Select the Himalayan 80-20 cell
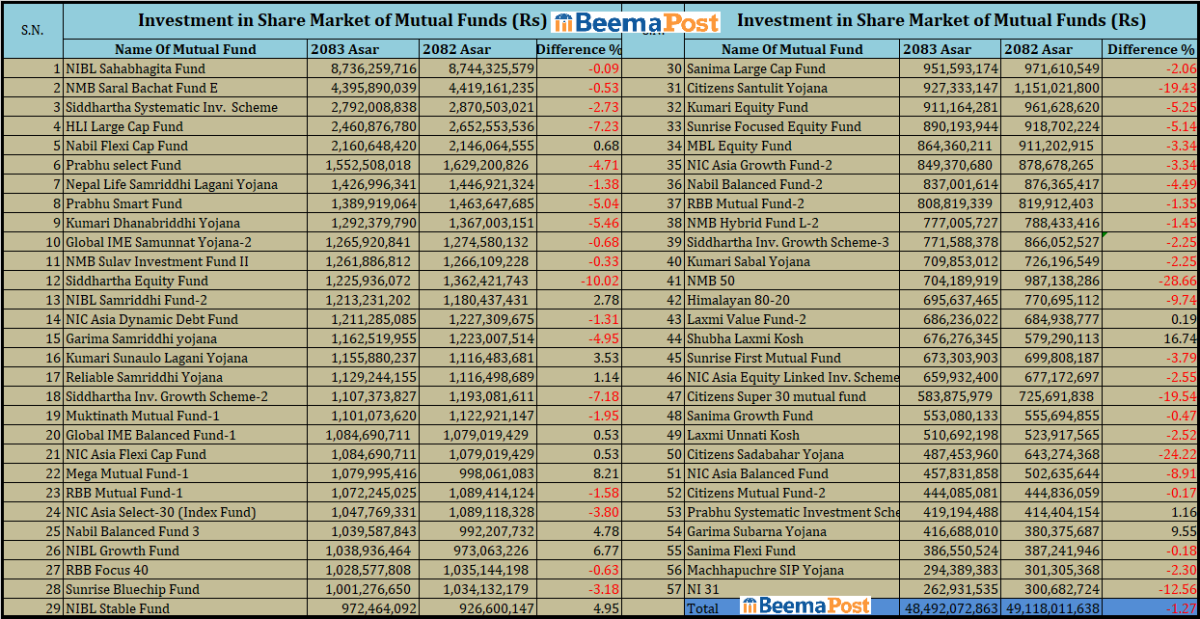This screenshot has width=1200, height=619. click(x=791, y=300)
